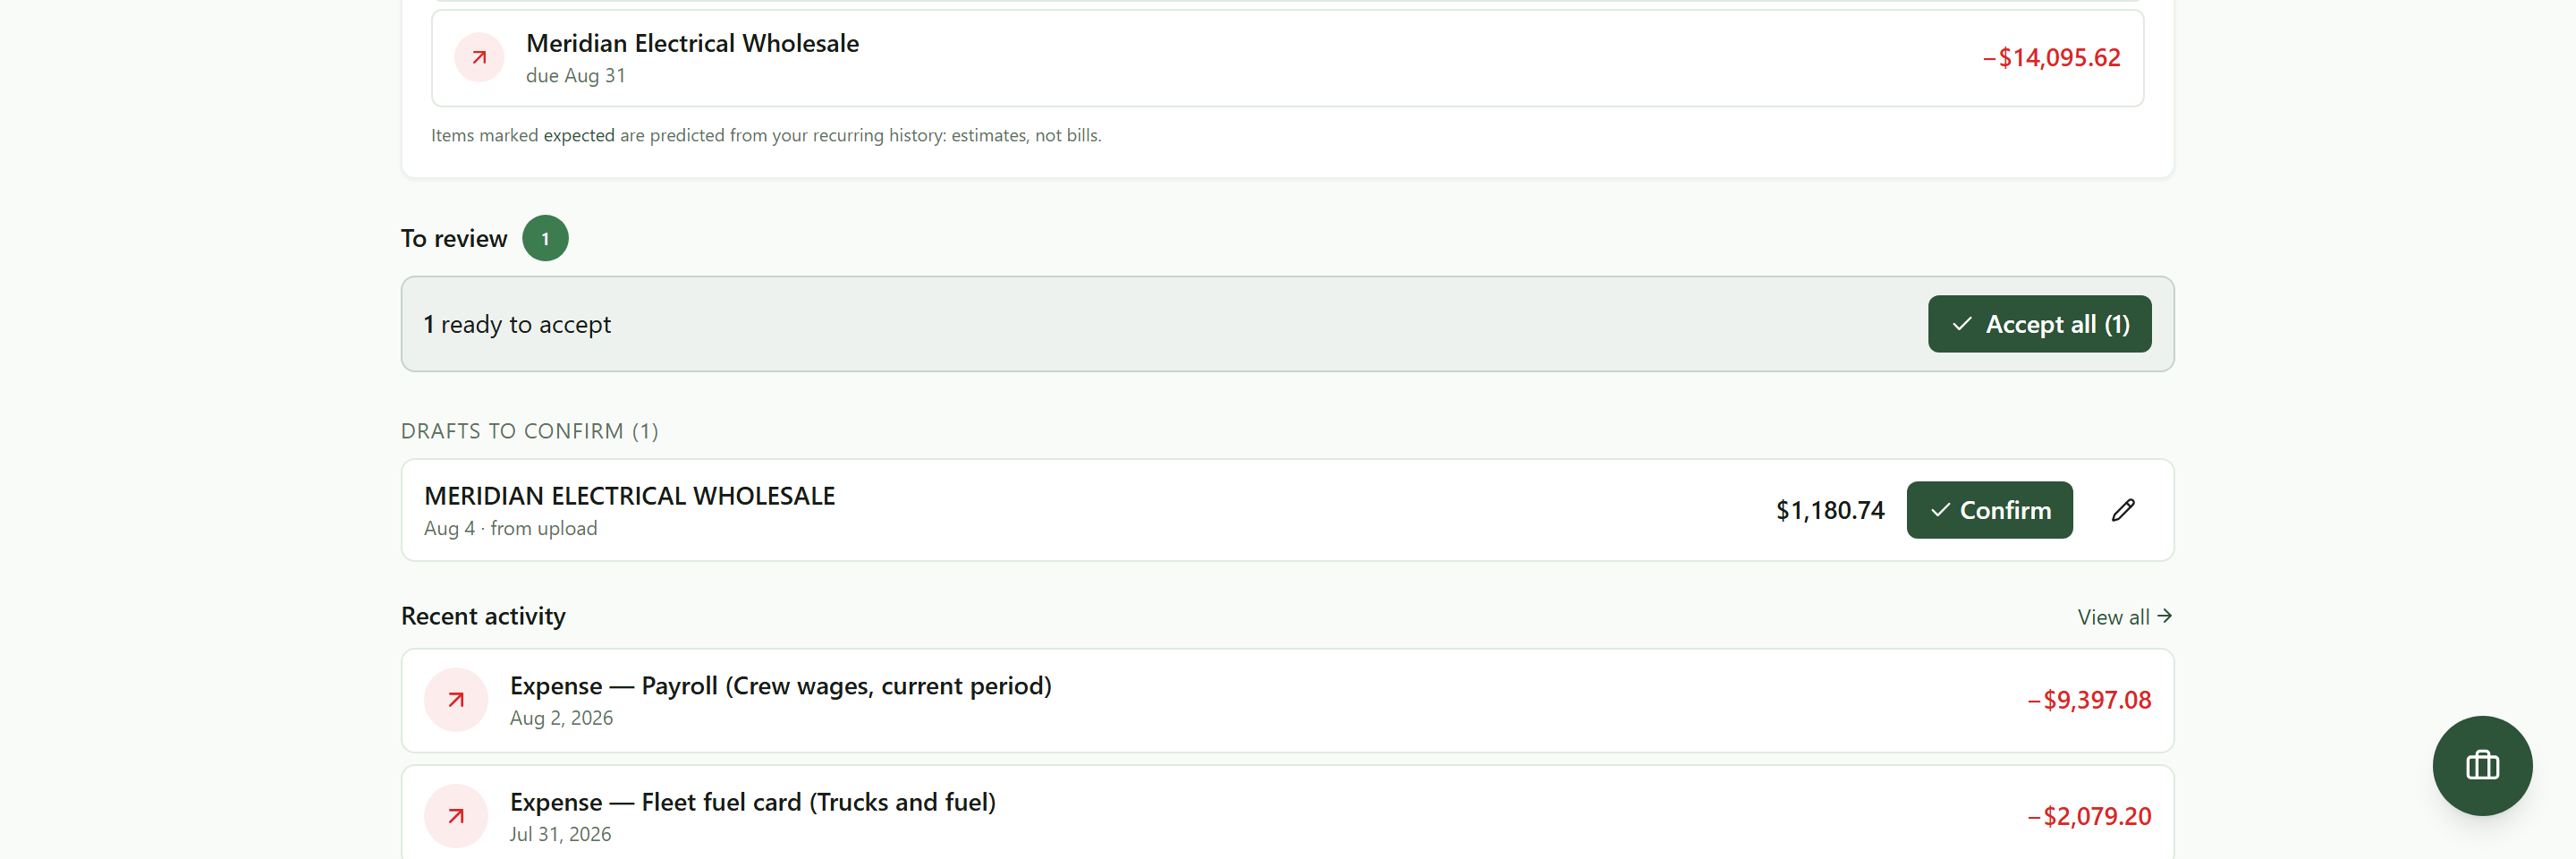
Task: Click the -$14,095.62 amount due
Action: click(2051, 58)
